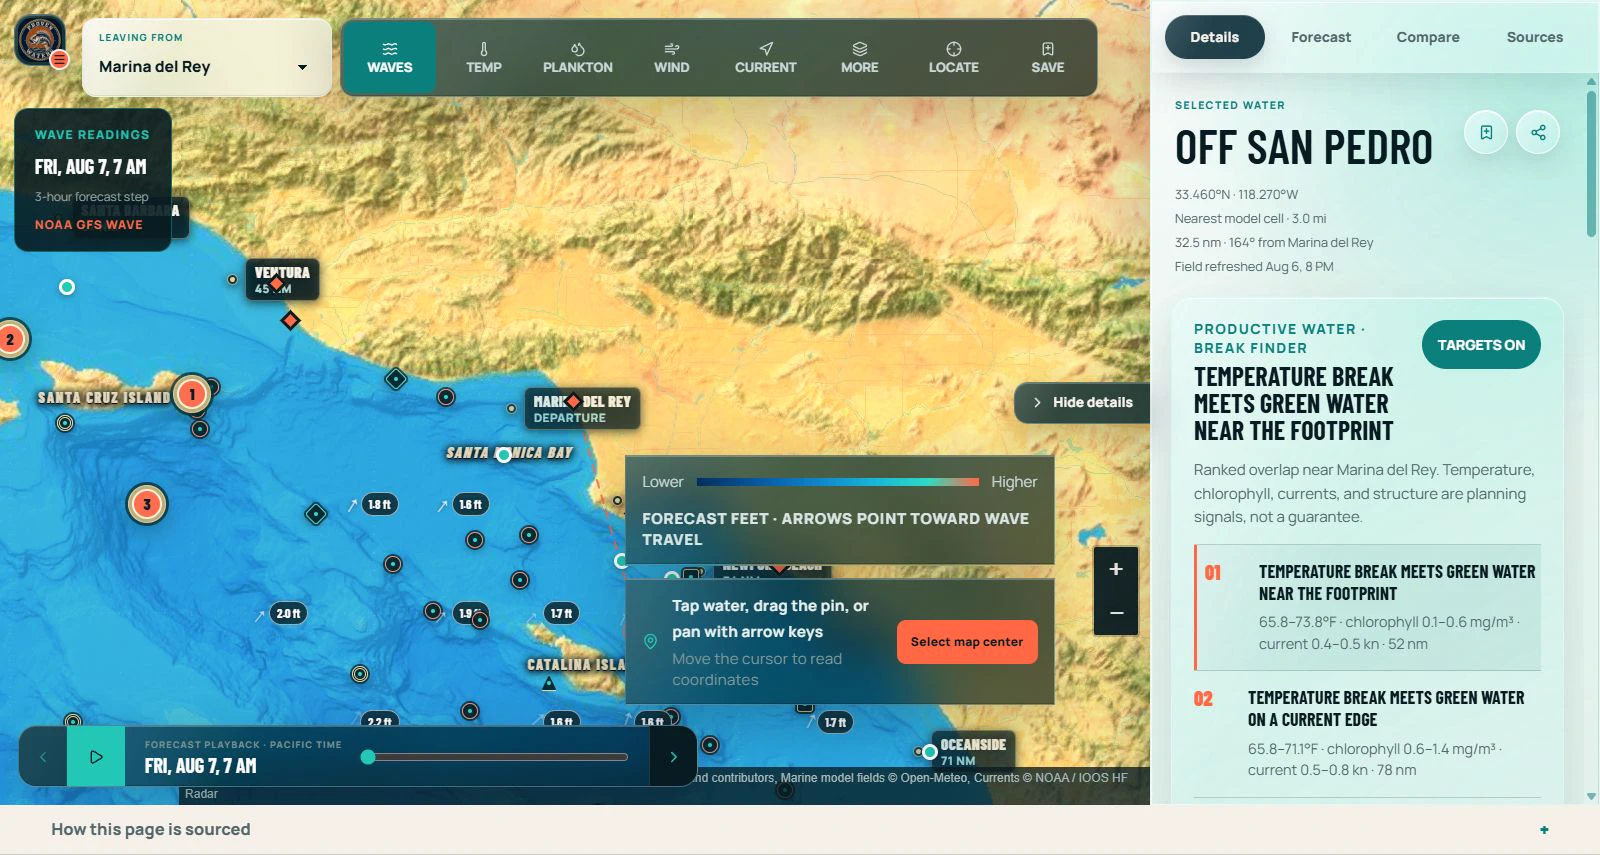Toggle the Targets On switch
Viewport: 1600px width, 855px height.
point(1481,345)
